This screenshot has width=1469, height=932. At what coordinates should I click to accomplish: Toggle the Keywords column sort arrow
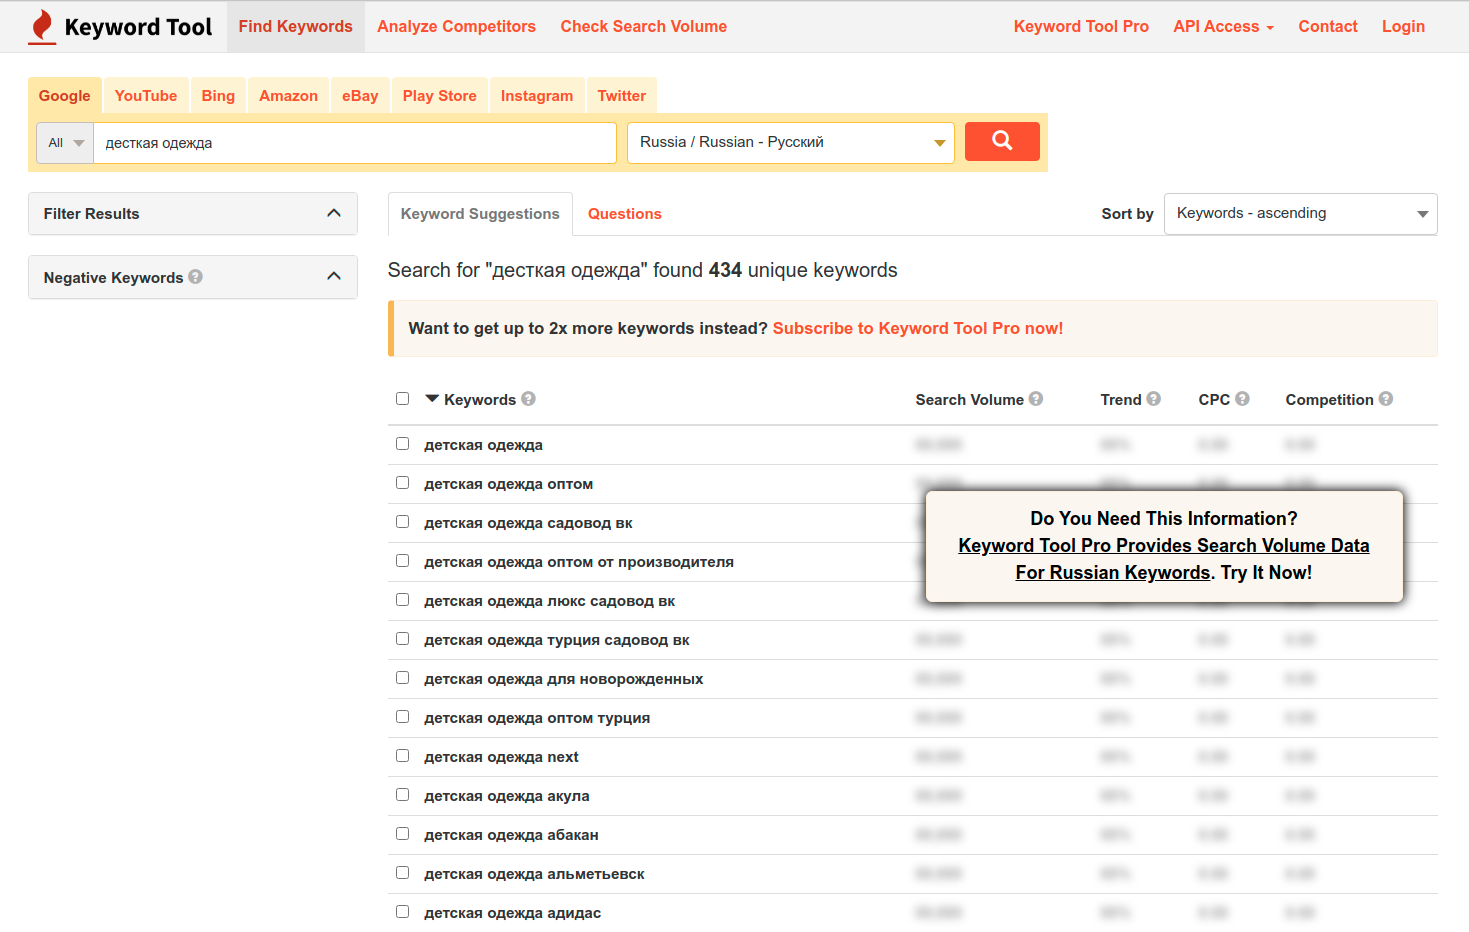tap(432, 399)
